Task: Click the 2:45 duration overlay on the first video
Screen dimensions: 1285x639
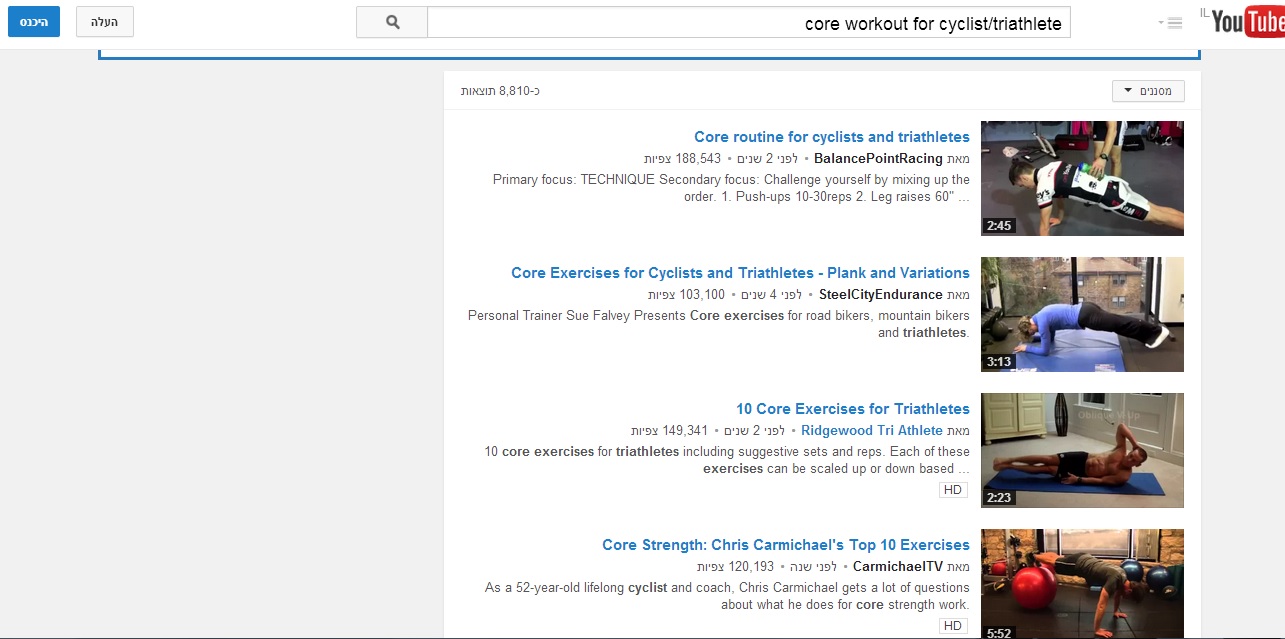Action: point(1000,226)
